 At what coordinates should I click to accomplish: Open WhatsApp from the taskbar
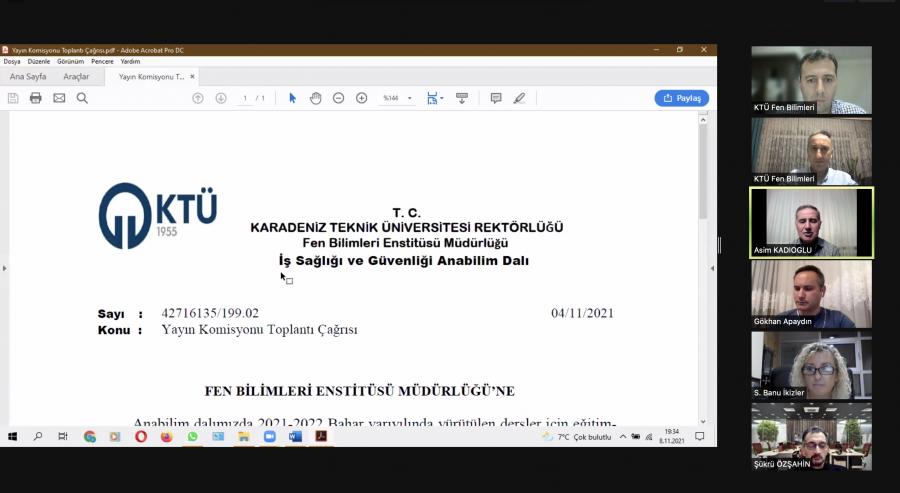click(192, 437)
